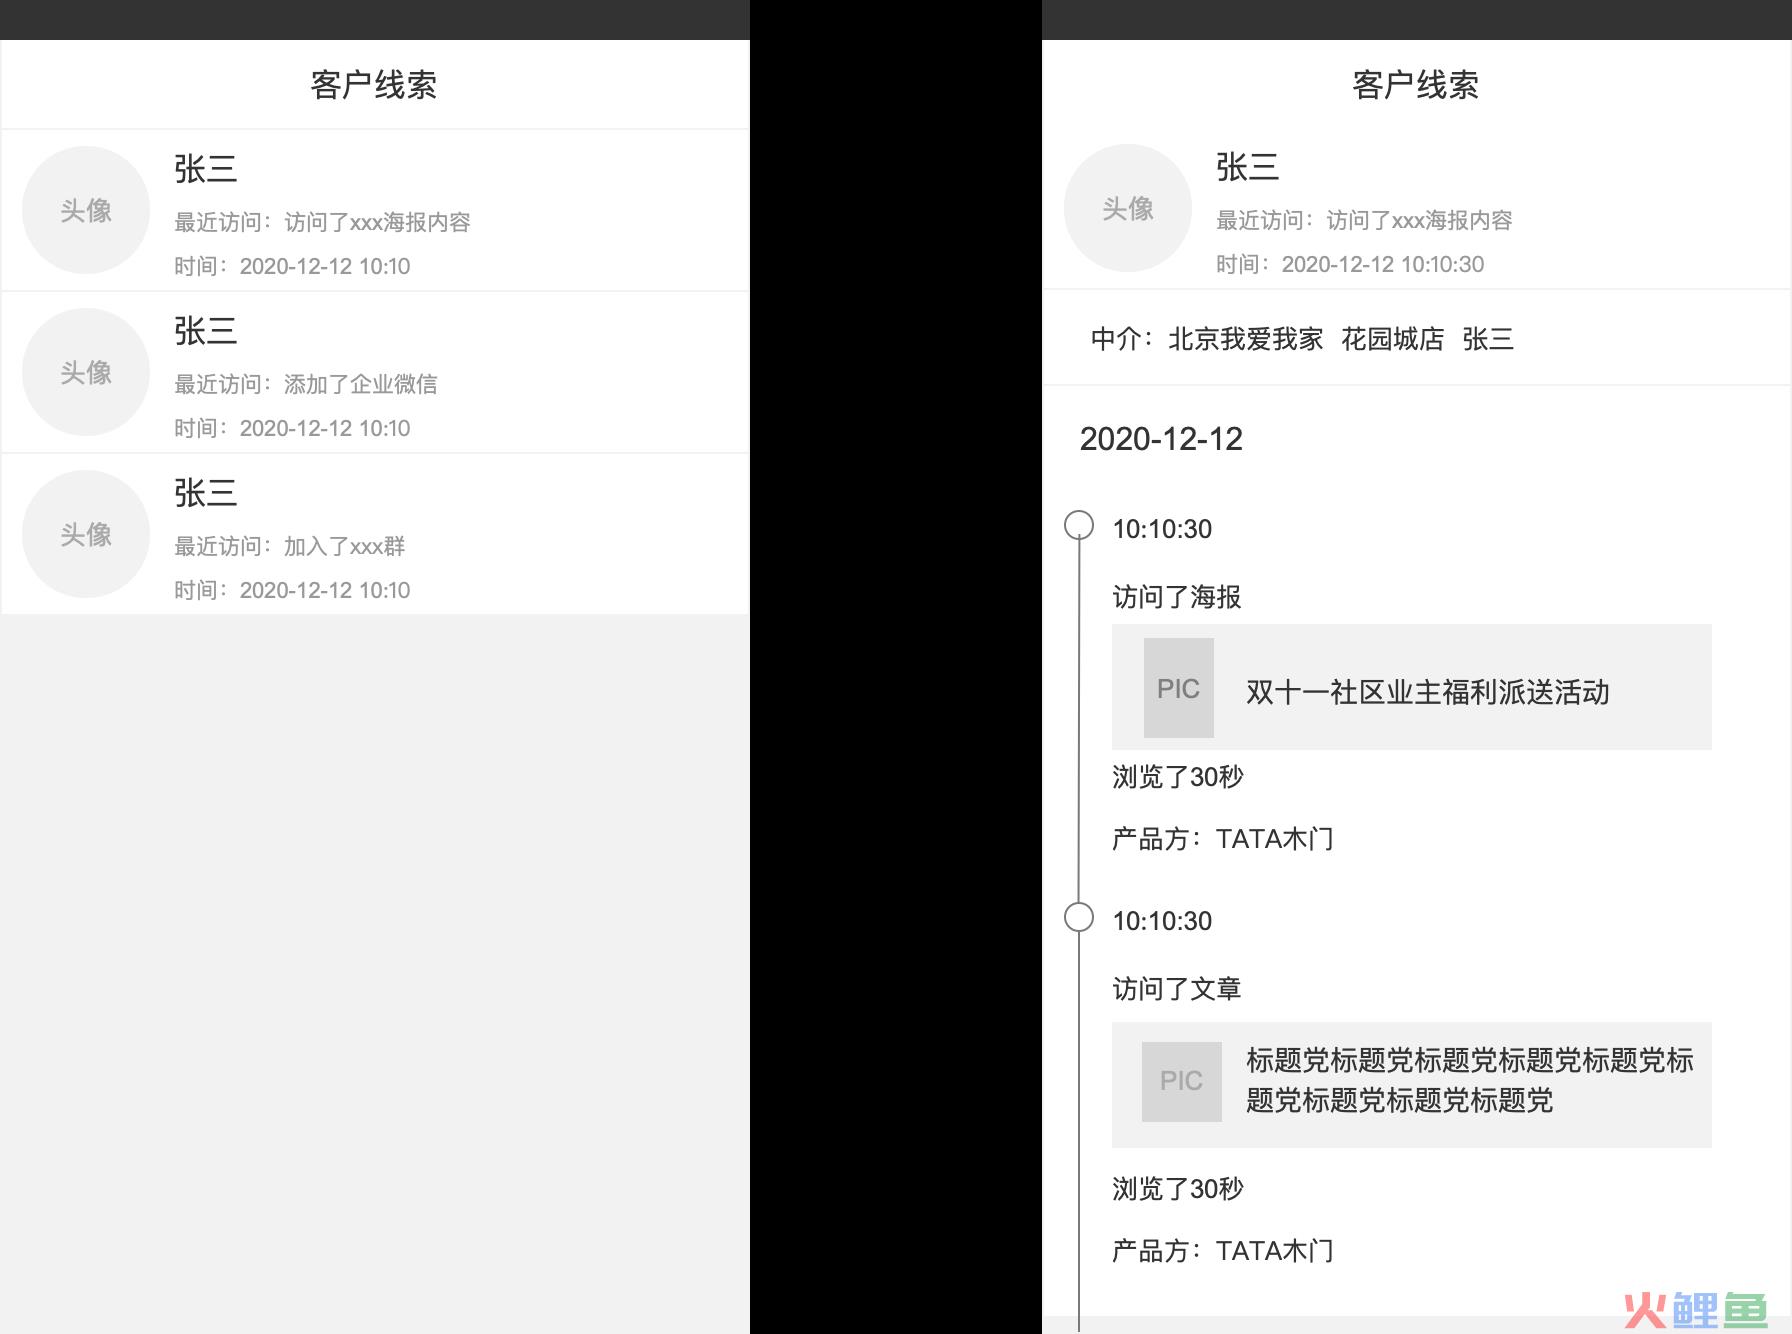Select 张三 name in the detail header
Image resolution: width=1792 pixels, height=1334 pixels.
[x=1248, y=167]
